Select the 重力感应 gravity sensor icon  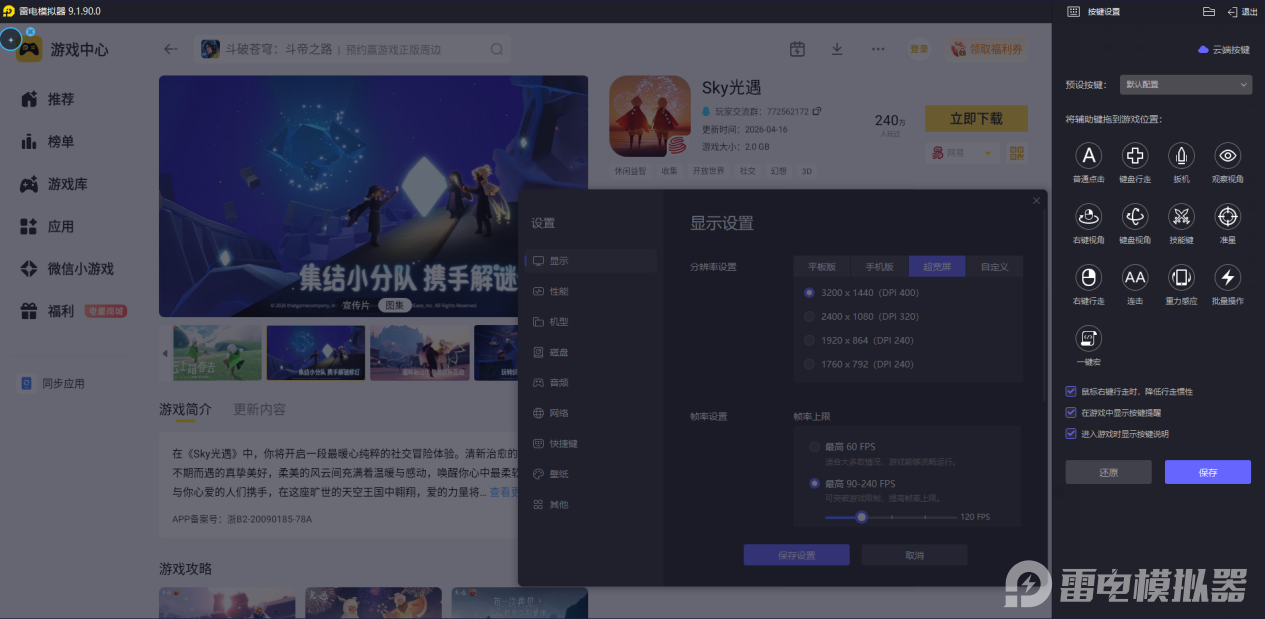1181,277
